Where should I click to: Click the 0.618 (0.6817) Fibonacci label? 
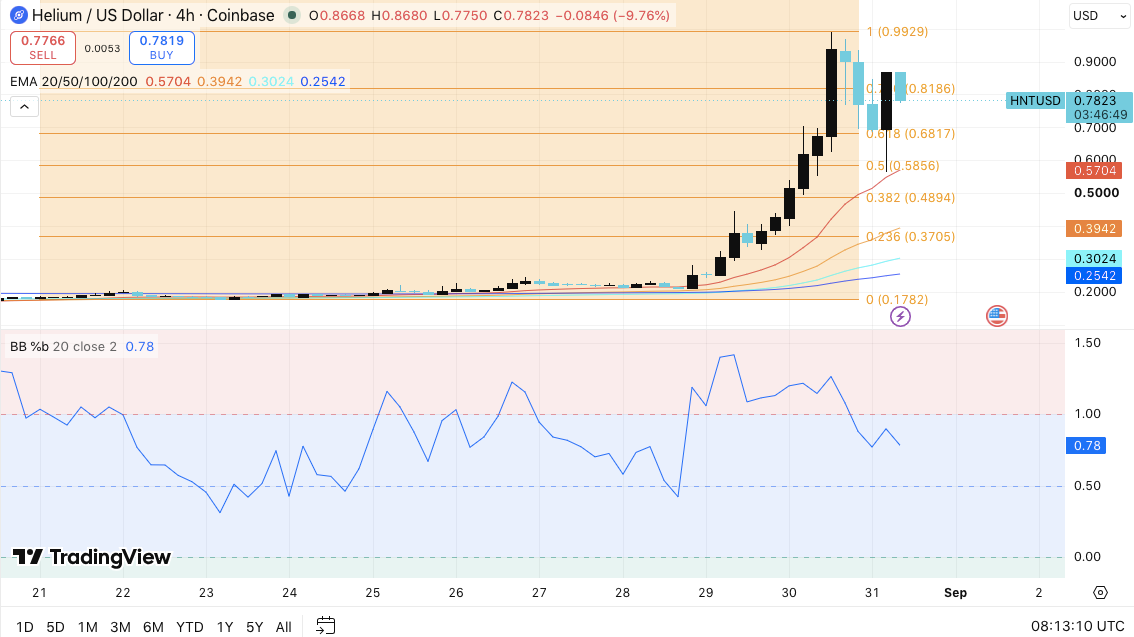(x=911, y=134)
